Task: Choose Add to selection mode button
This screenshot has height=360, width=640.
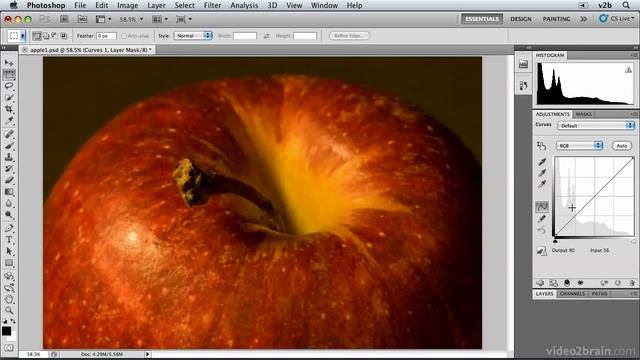Action: [46, 36]
